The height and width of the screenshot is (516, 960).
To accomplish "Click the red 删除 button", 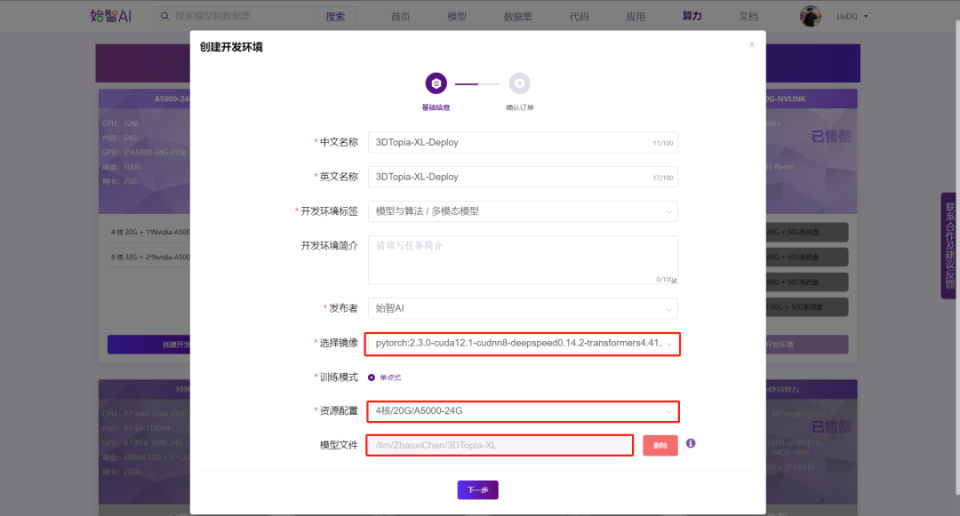I will click(x=660, y=446).
